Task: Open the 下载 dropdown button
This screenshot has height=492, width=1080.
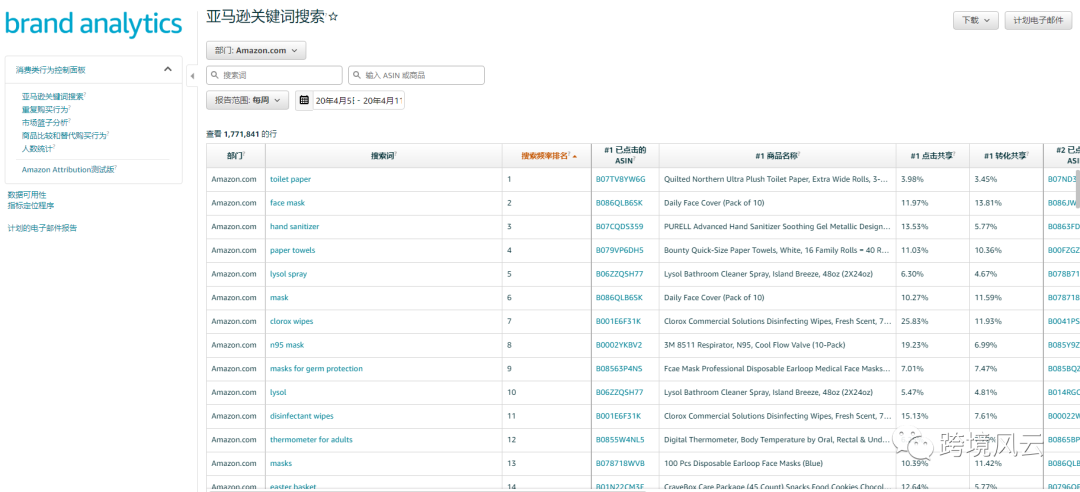Action: click(976, 21)
